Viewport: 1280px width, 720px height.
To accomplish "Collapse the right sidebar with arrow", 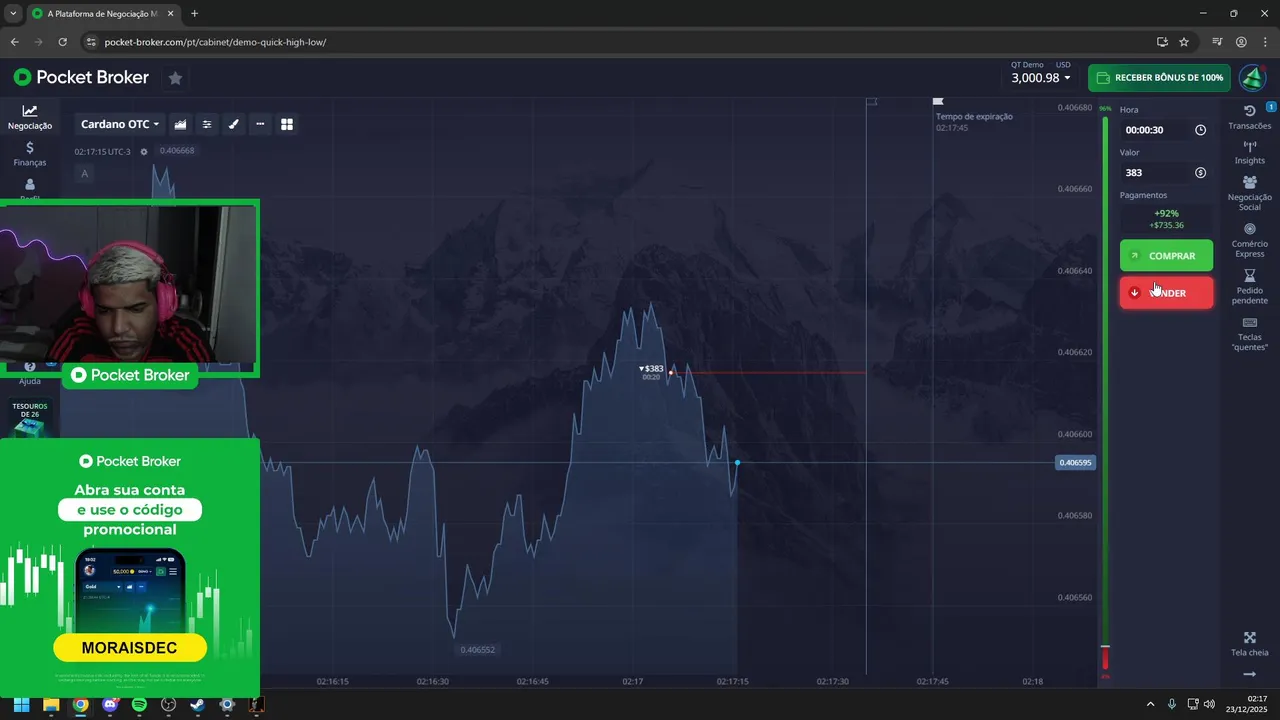I will [x=1249, y=675].
